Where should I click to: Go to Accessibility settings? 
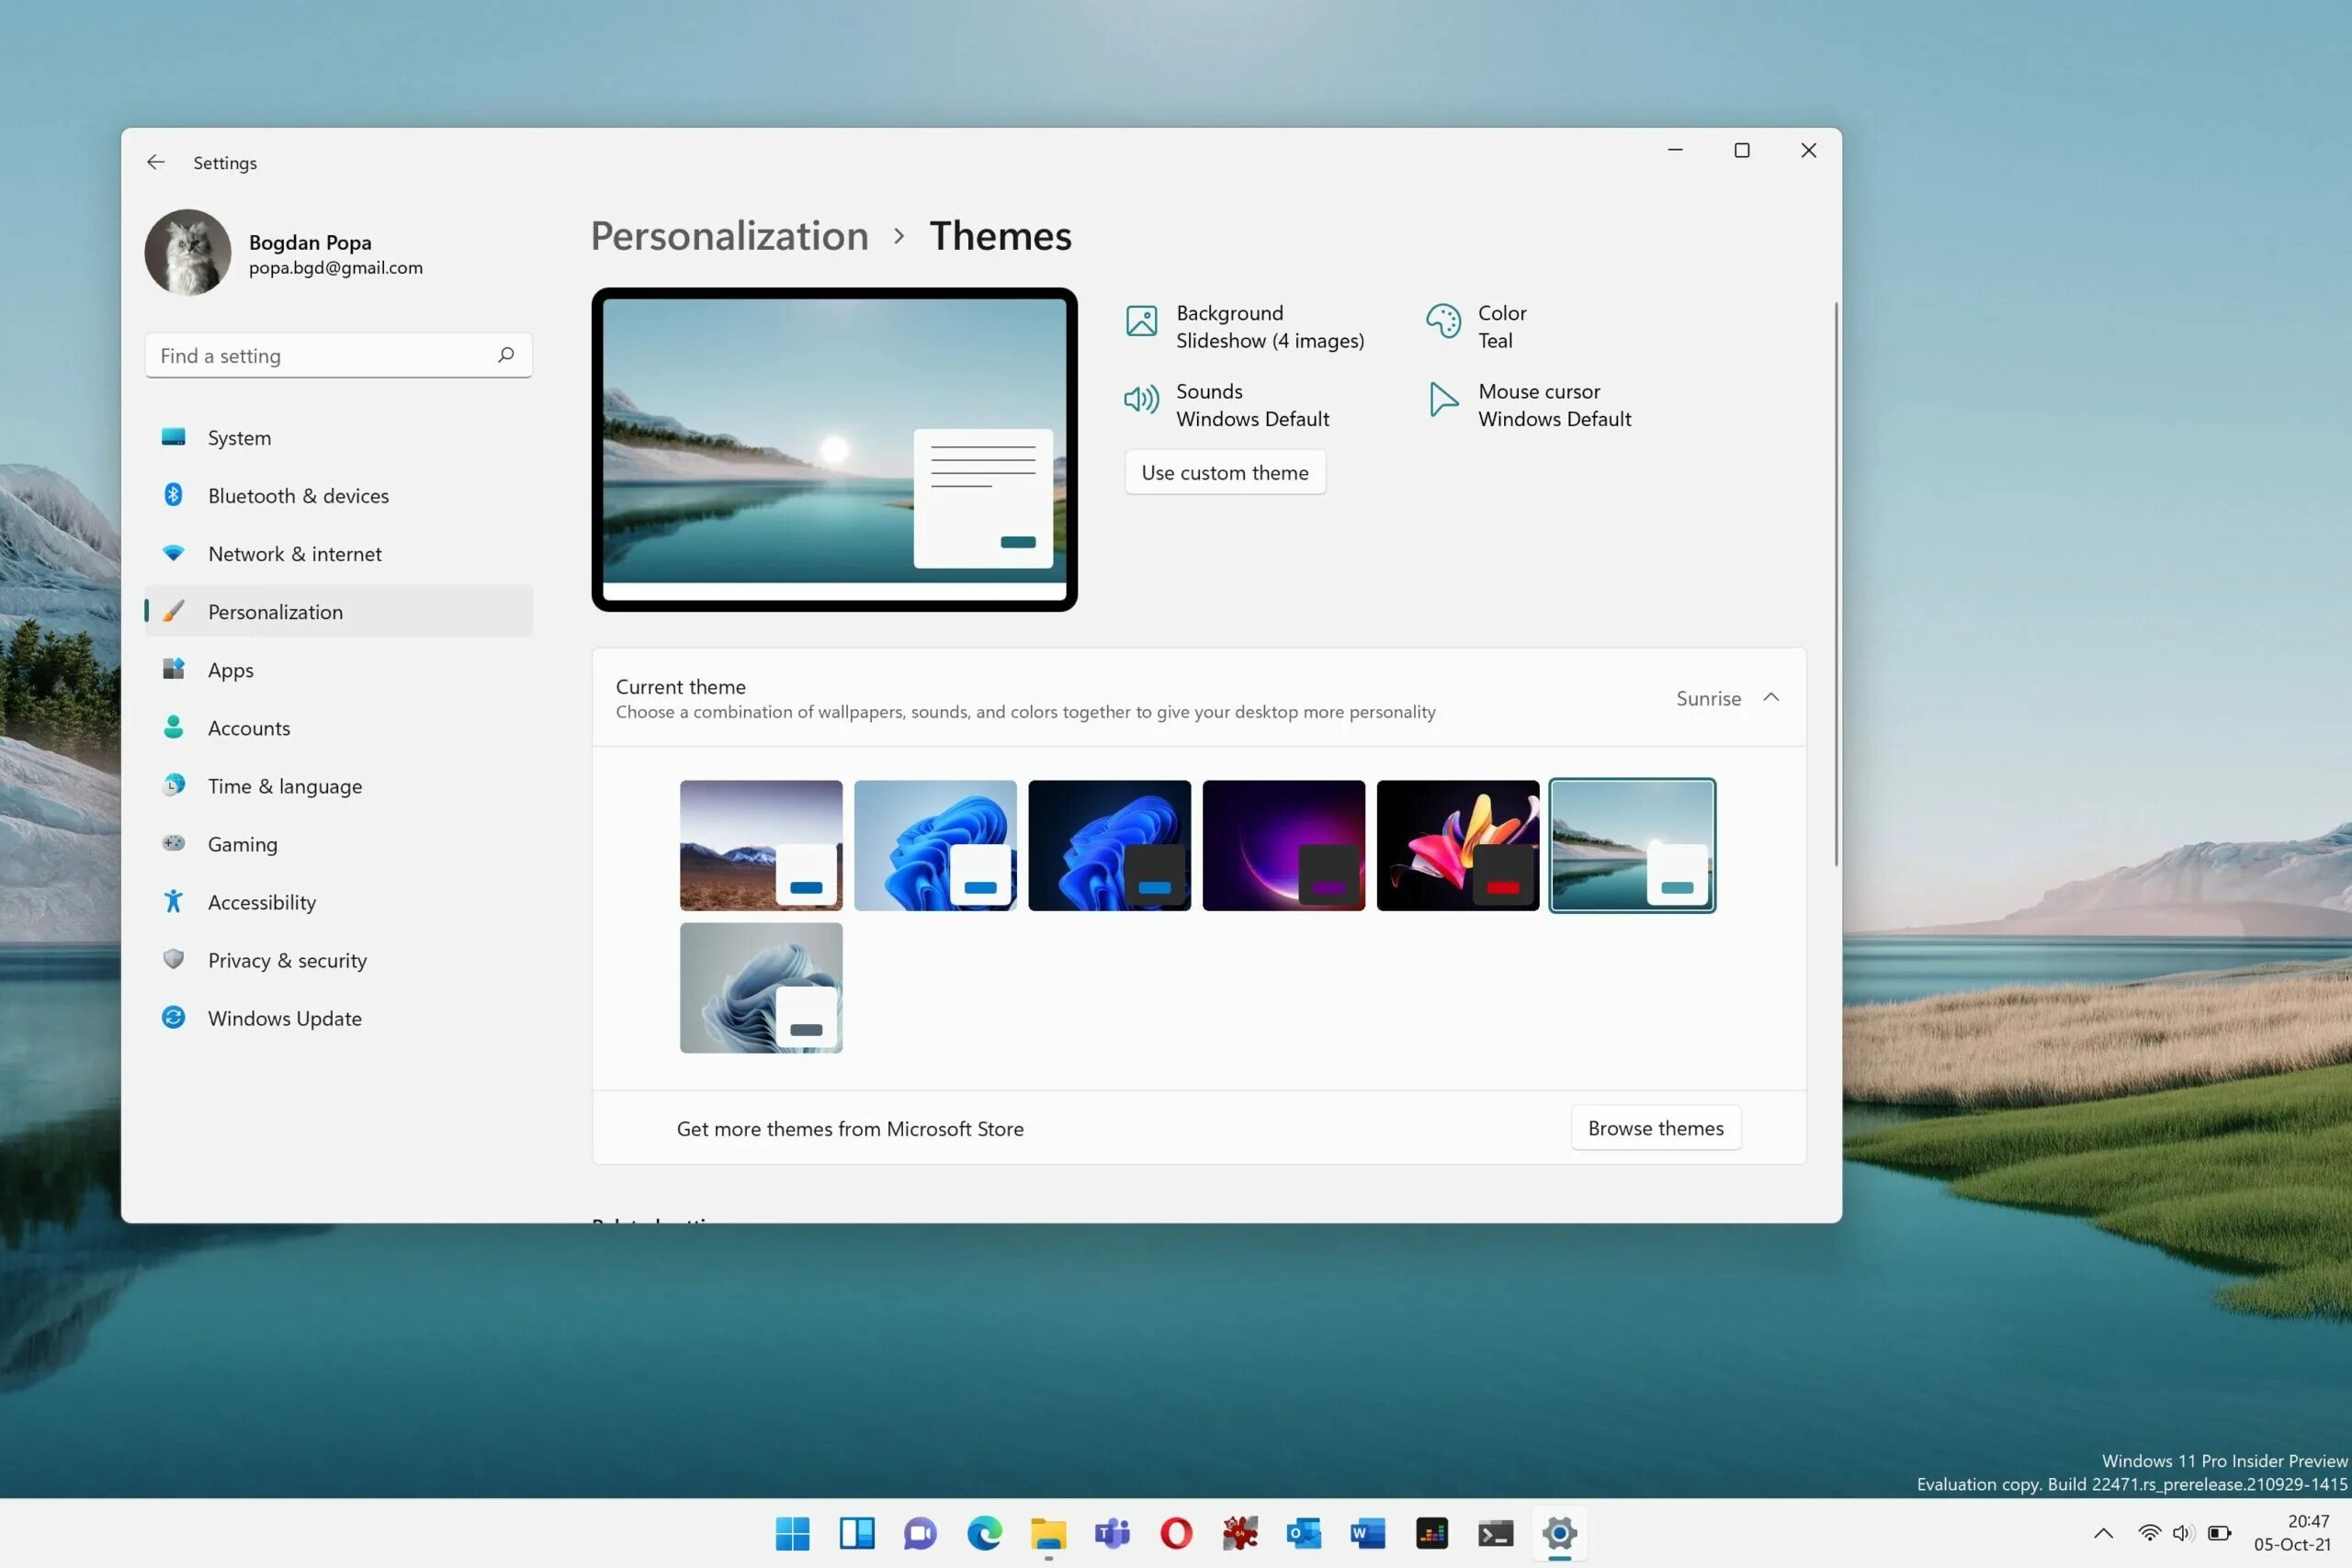click(x=261, y=902)
